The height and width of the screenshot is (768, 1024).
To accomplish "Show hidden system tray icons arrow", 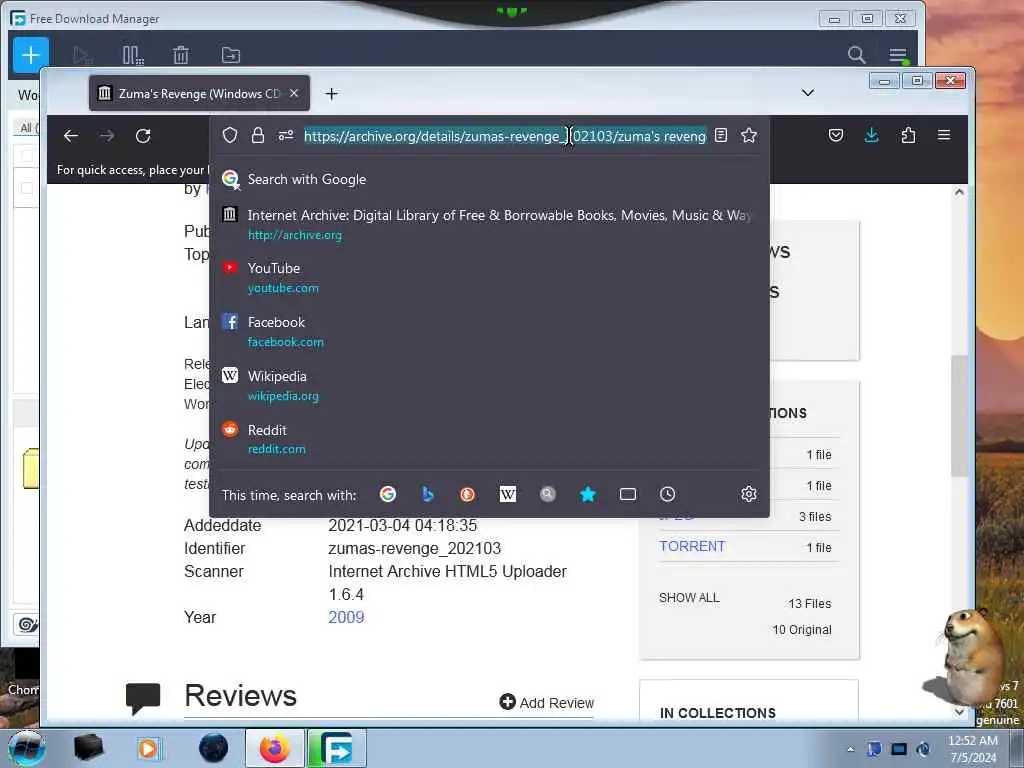I will tap(850, 749).
